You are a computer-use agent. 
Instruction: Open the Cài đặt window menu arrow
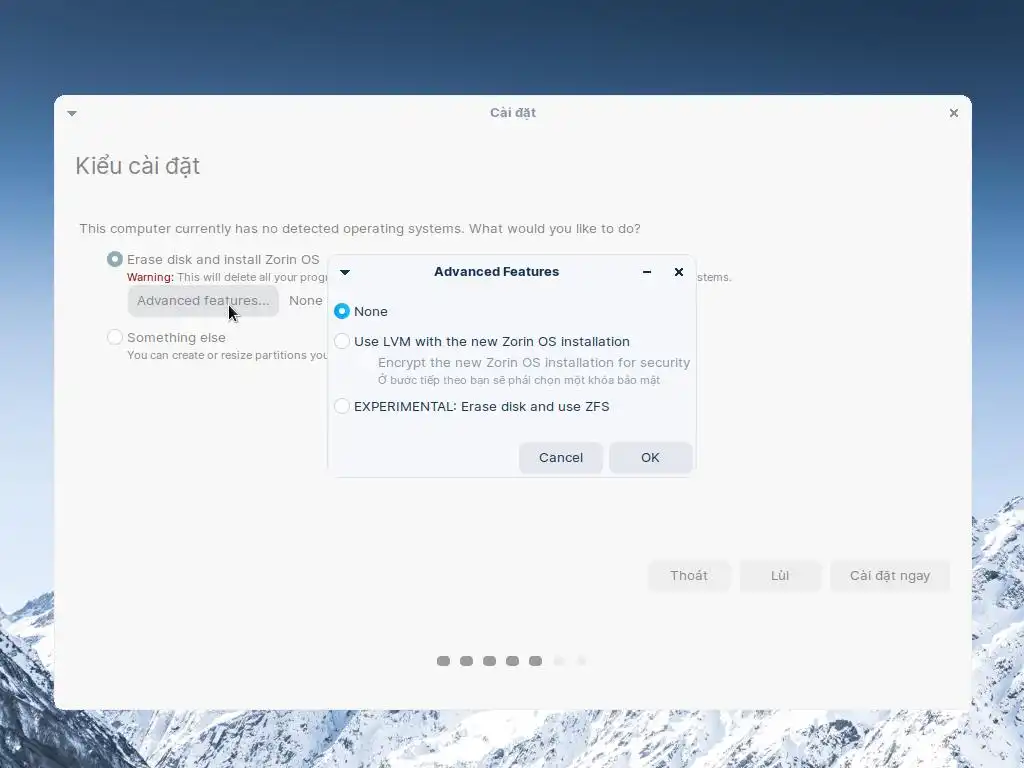[72, 114]
